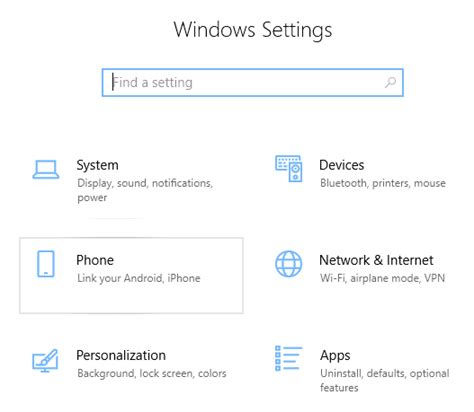Focus the Find a setting search box
Image resolution: width=474 pixels, height=412 pixels.
coord(253,83)
